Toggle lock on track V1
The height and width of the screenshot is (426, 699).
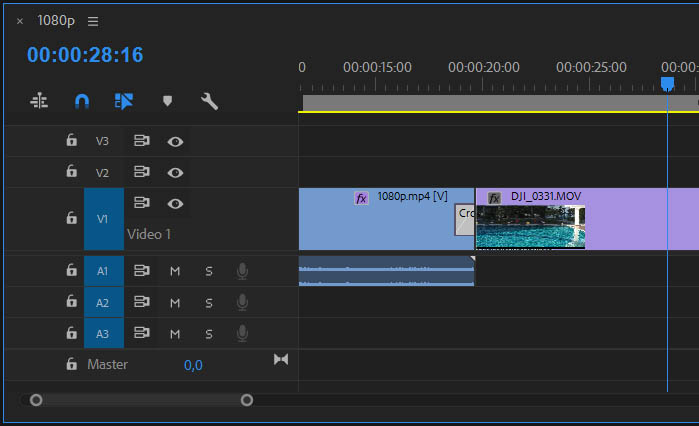coord(71,218)
